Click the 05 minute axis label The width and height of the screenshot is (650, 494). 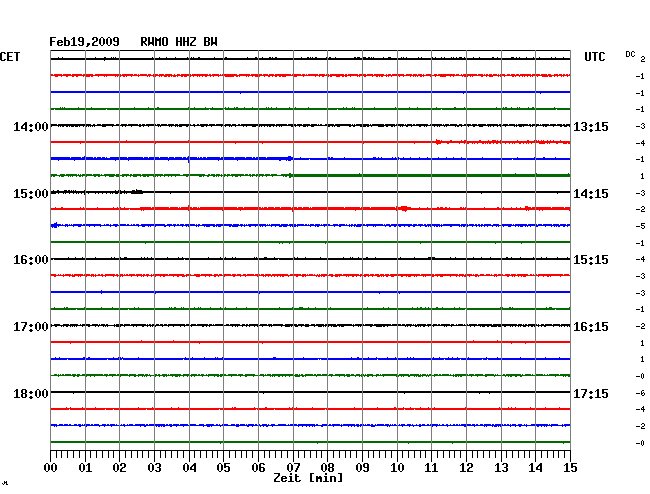[x=223, y=467]
